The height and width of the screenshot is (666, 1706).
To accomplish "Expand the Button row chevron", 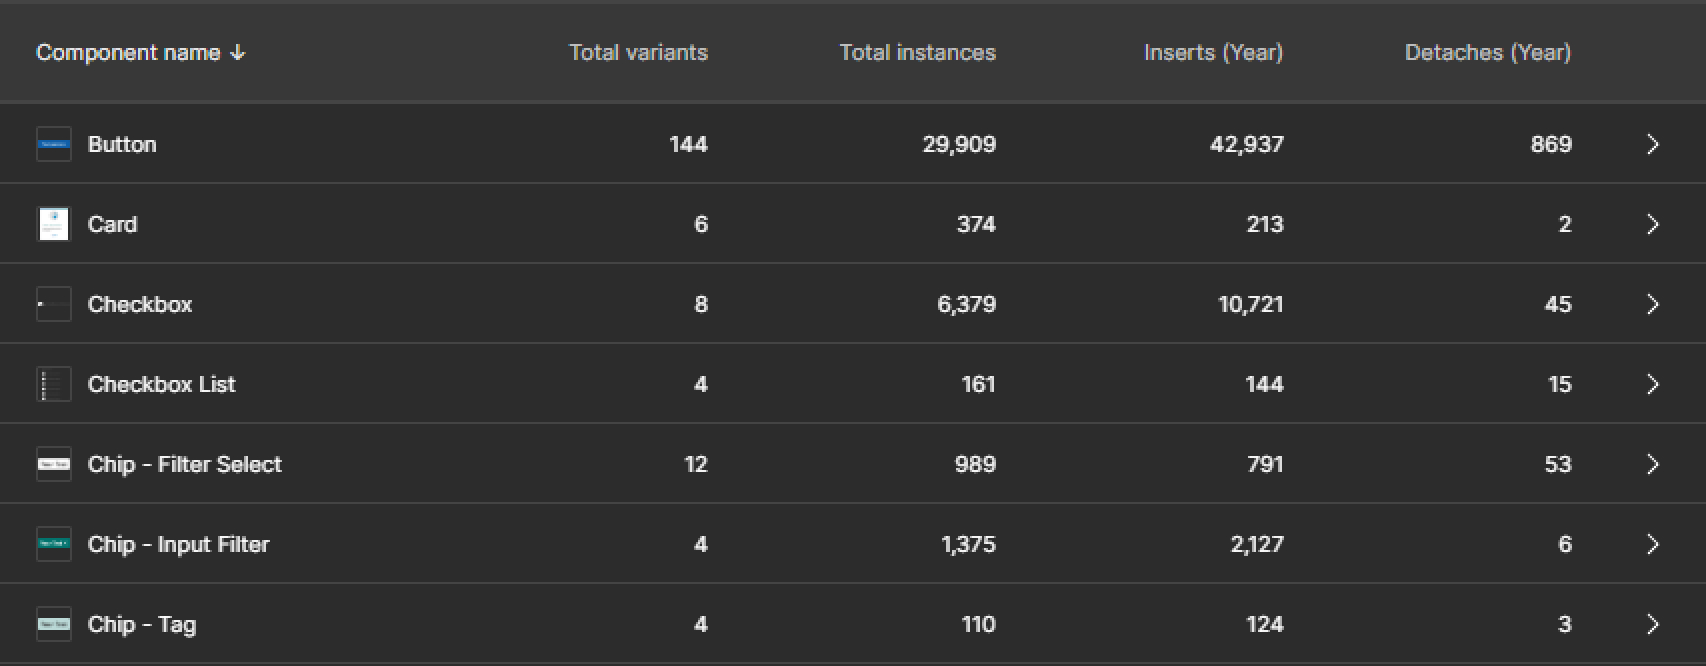I will pyautogui.click(x=1652, y=144).
